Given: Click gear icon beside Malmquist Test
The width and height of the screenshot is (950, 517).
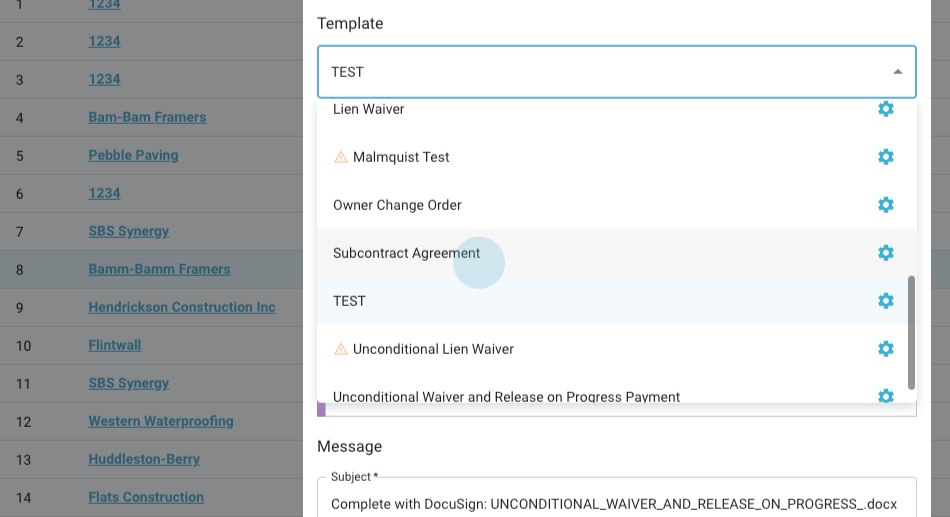Looking at the screenshot, I should click(885, 157).
